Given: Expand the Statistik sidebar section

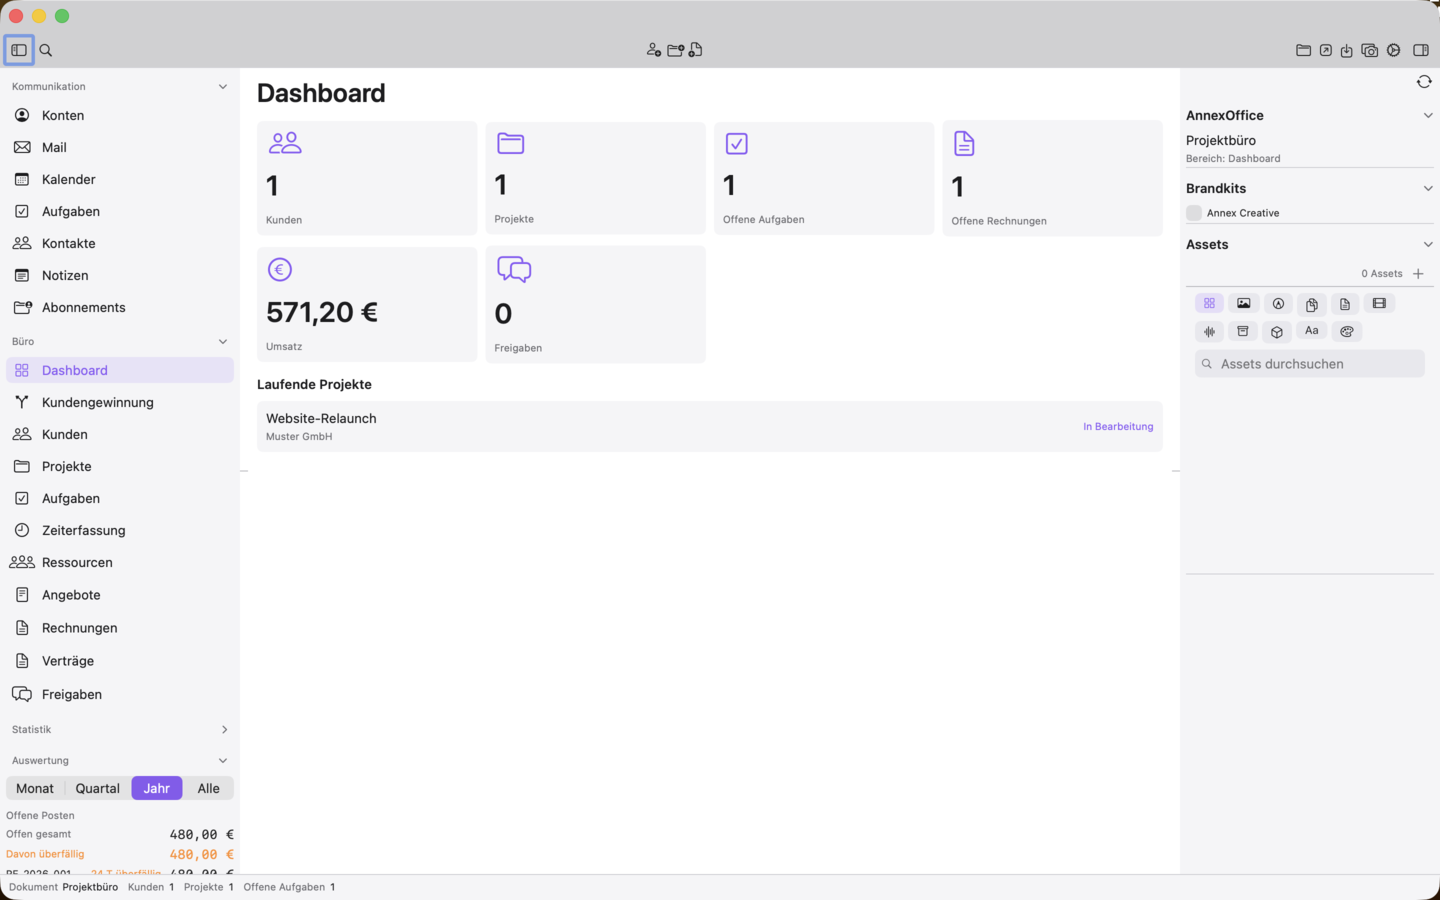Looking at the screenshot, I should pos(224,730).
